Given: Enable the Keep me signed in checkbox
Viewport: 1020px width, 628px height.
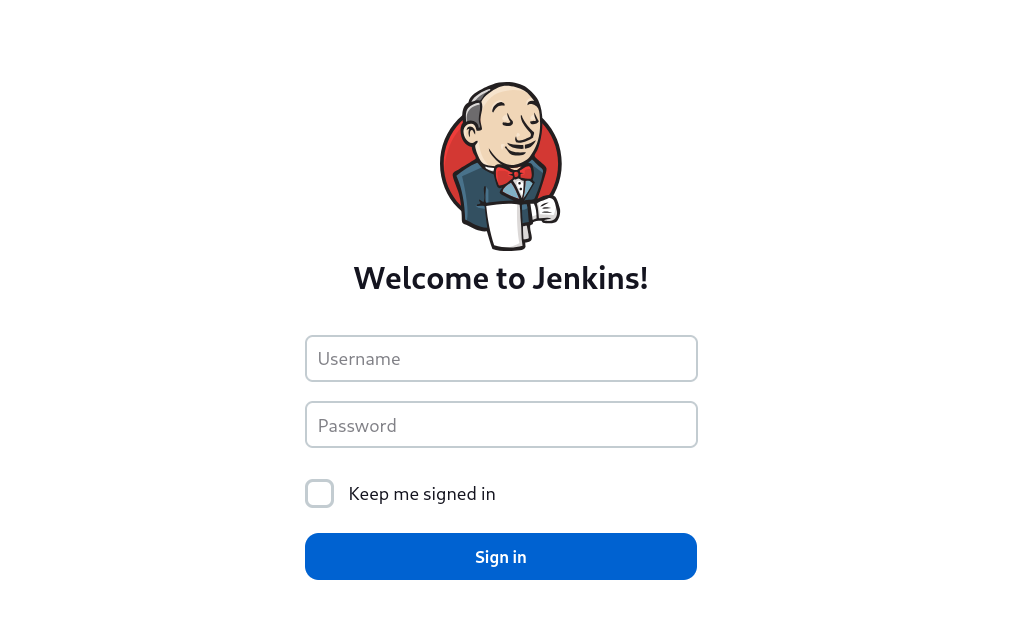Looking at the screenshot, I should click(319, 493).
